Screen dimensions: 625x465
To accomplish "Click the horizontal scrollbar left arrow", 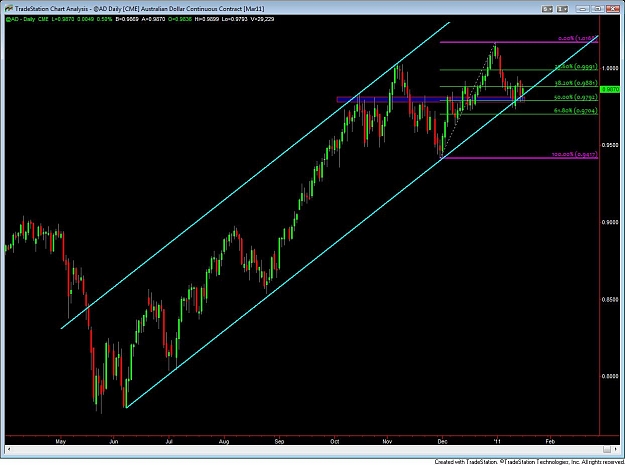I will pos(9,449).
